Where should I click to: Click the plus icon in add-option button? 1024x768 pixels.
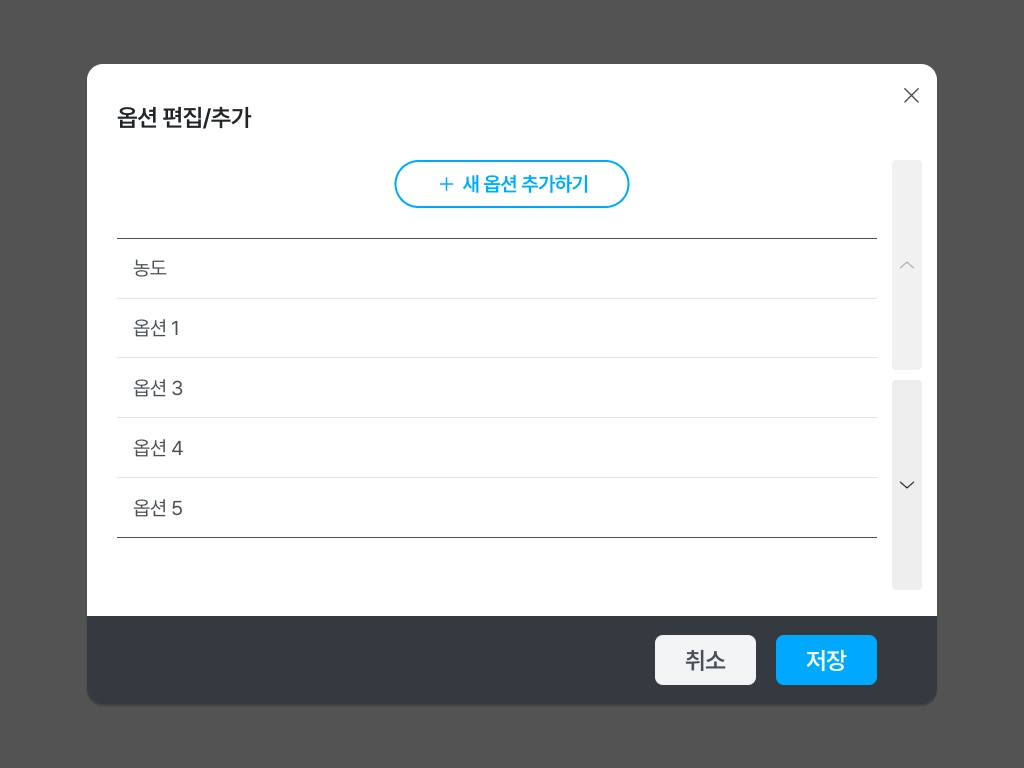pos(446,184)
